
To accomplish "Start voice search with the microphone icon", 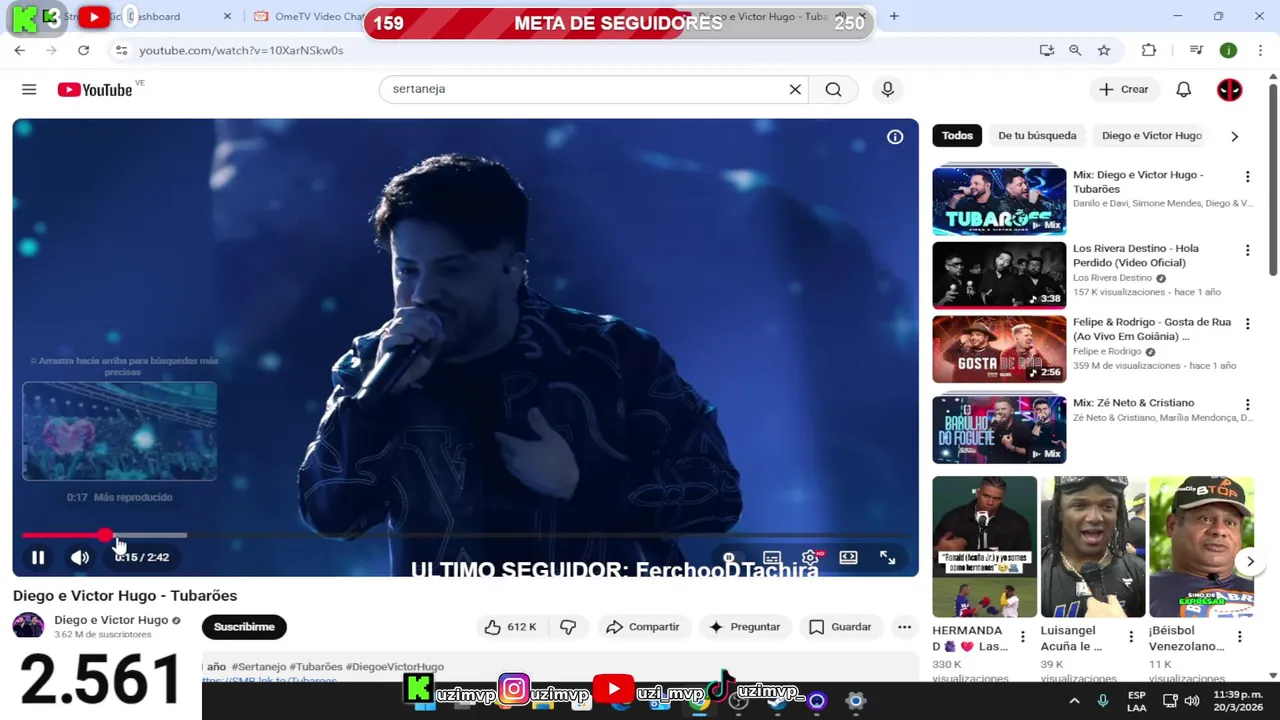I will click(887, 89).
